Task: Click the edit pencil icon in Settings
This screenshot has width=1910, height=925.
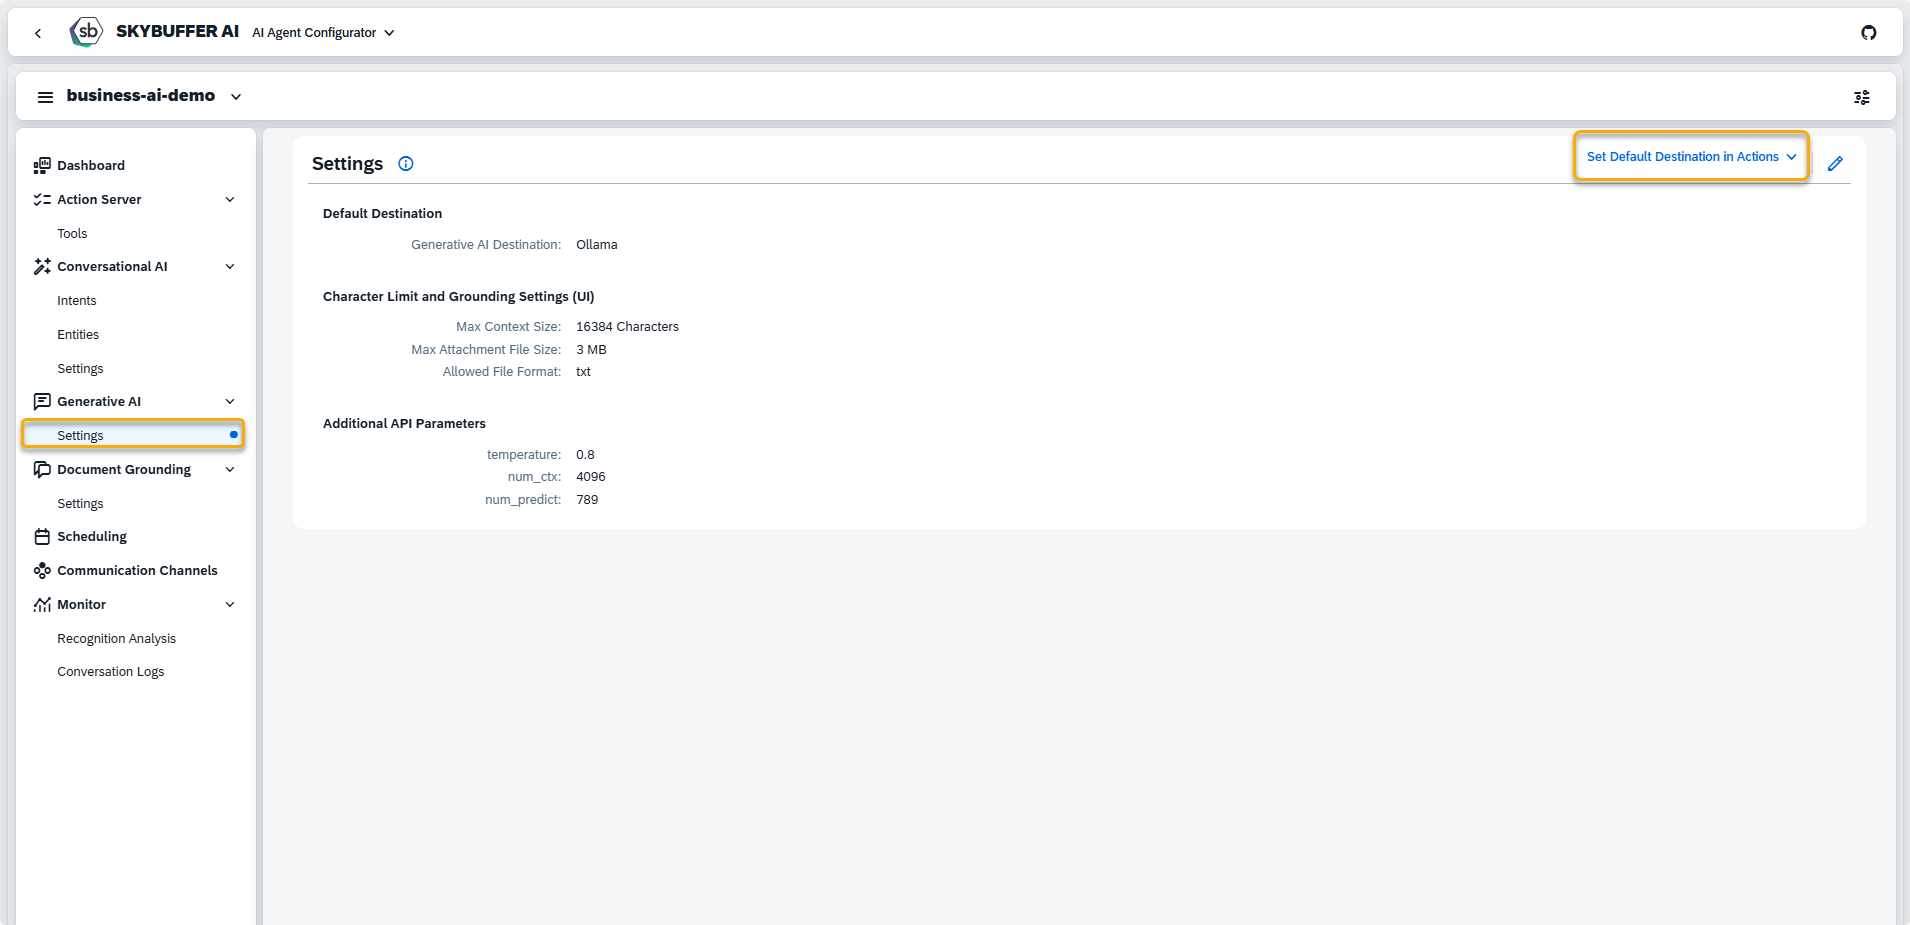Action: tap(1835, 164)
